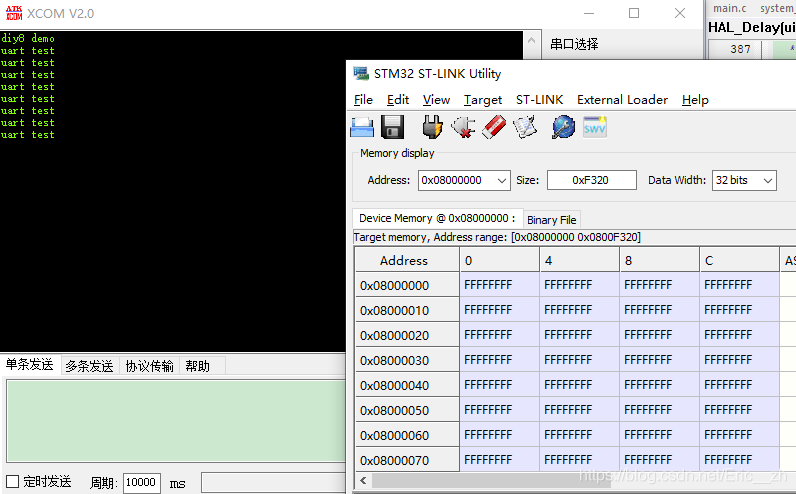The width and height of the screenshot is (796, 494).
Task: Click the Size input field 0xF320
Action: (x=591, y=180)
